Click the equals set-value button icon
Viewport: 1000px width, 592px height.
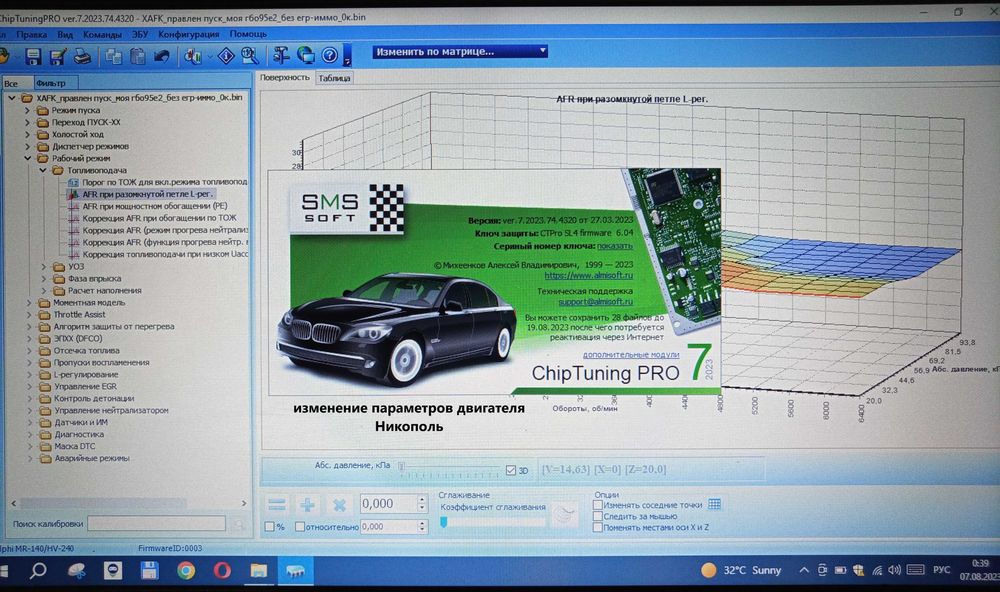pyautogui.click(x=277, y=505)
